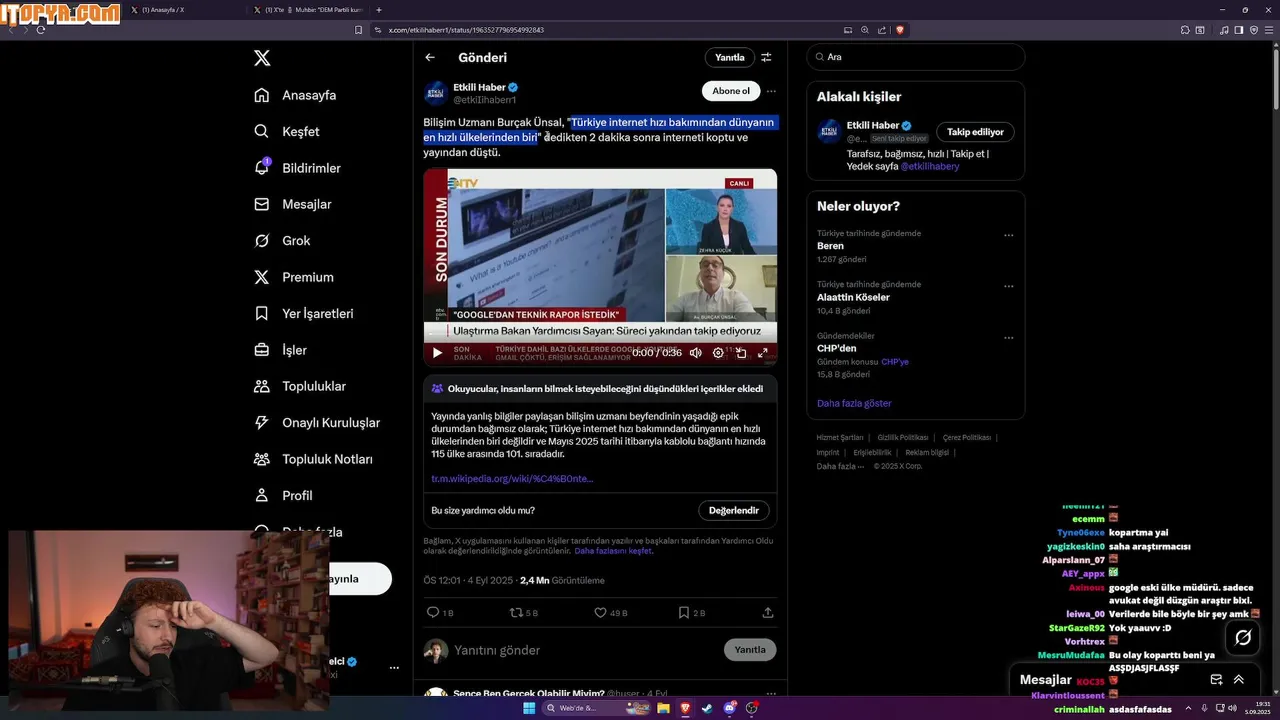This screenshot has height=720, width=1280.
Task: Go to Anasayfa in the sidebar
Action: (295, 95)
